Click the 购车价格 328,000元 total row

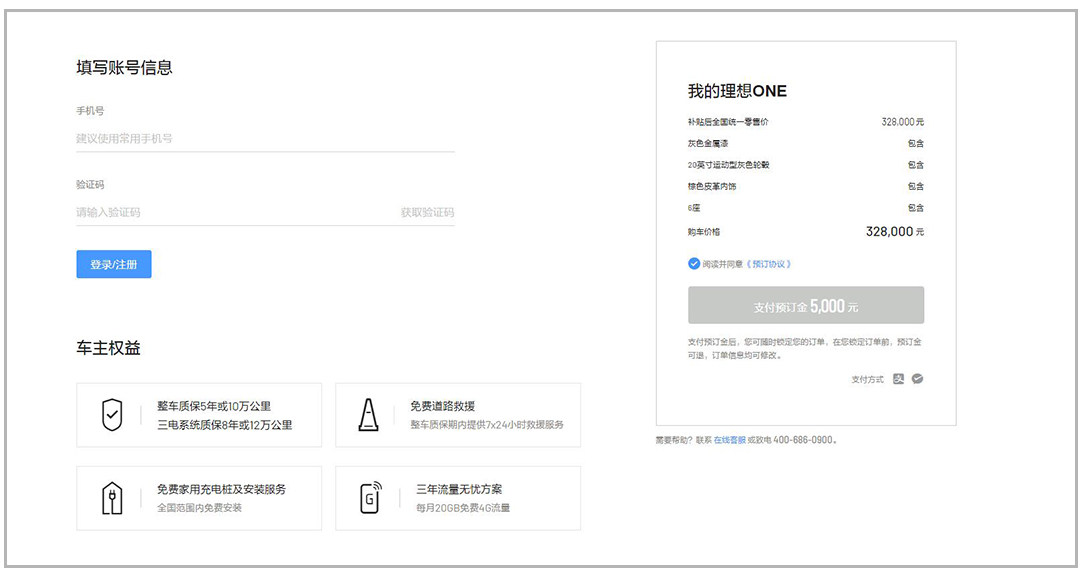[805, 232]
